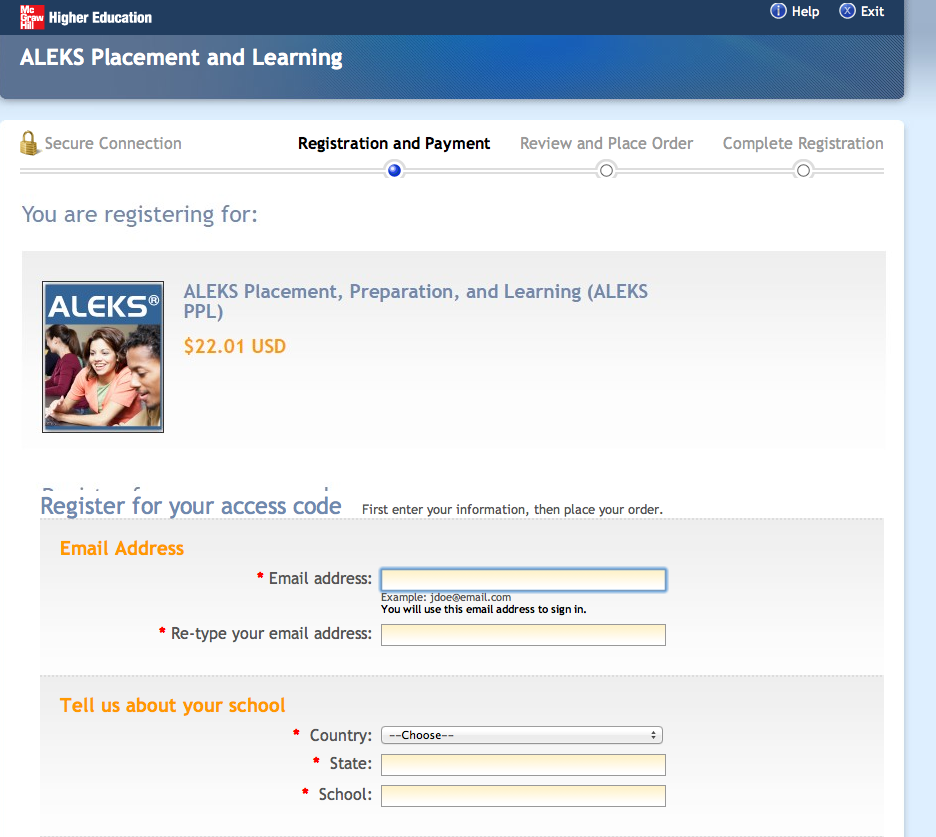Click the McGraw Hill logo icon
936x837 pixels.
tap(32, 17)
